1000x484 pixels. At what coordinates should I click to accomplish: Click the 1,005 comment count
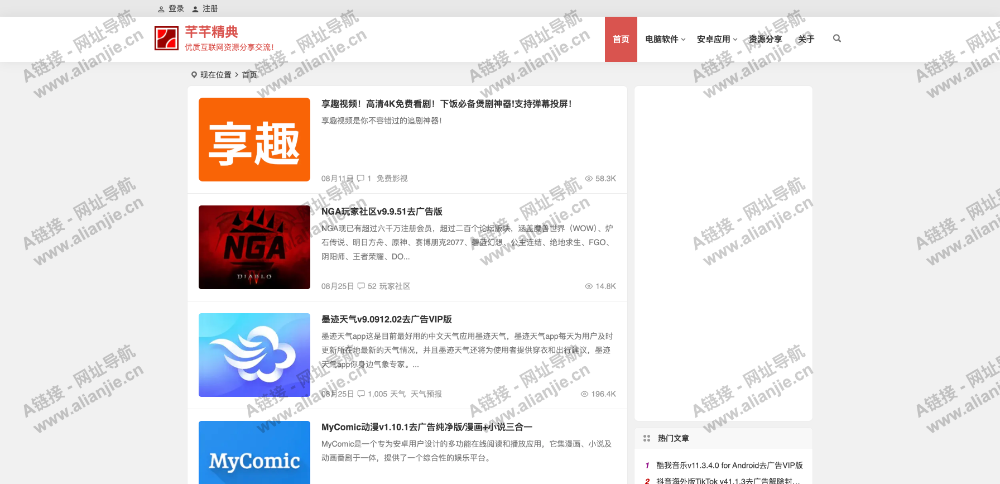click(x=377, y=394)
